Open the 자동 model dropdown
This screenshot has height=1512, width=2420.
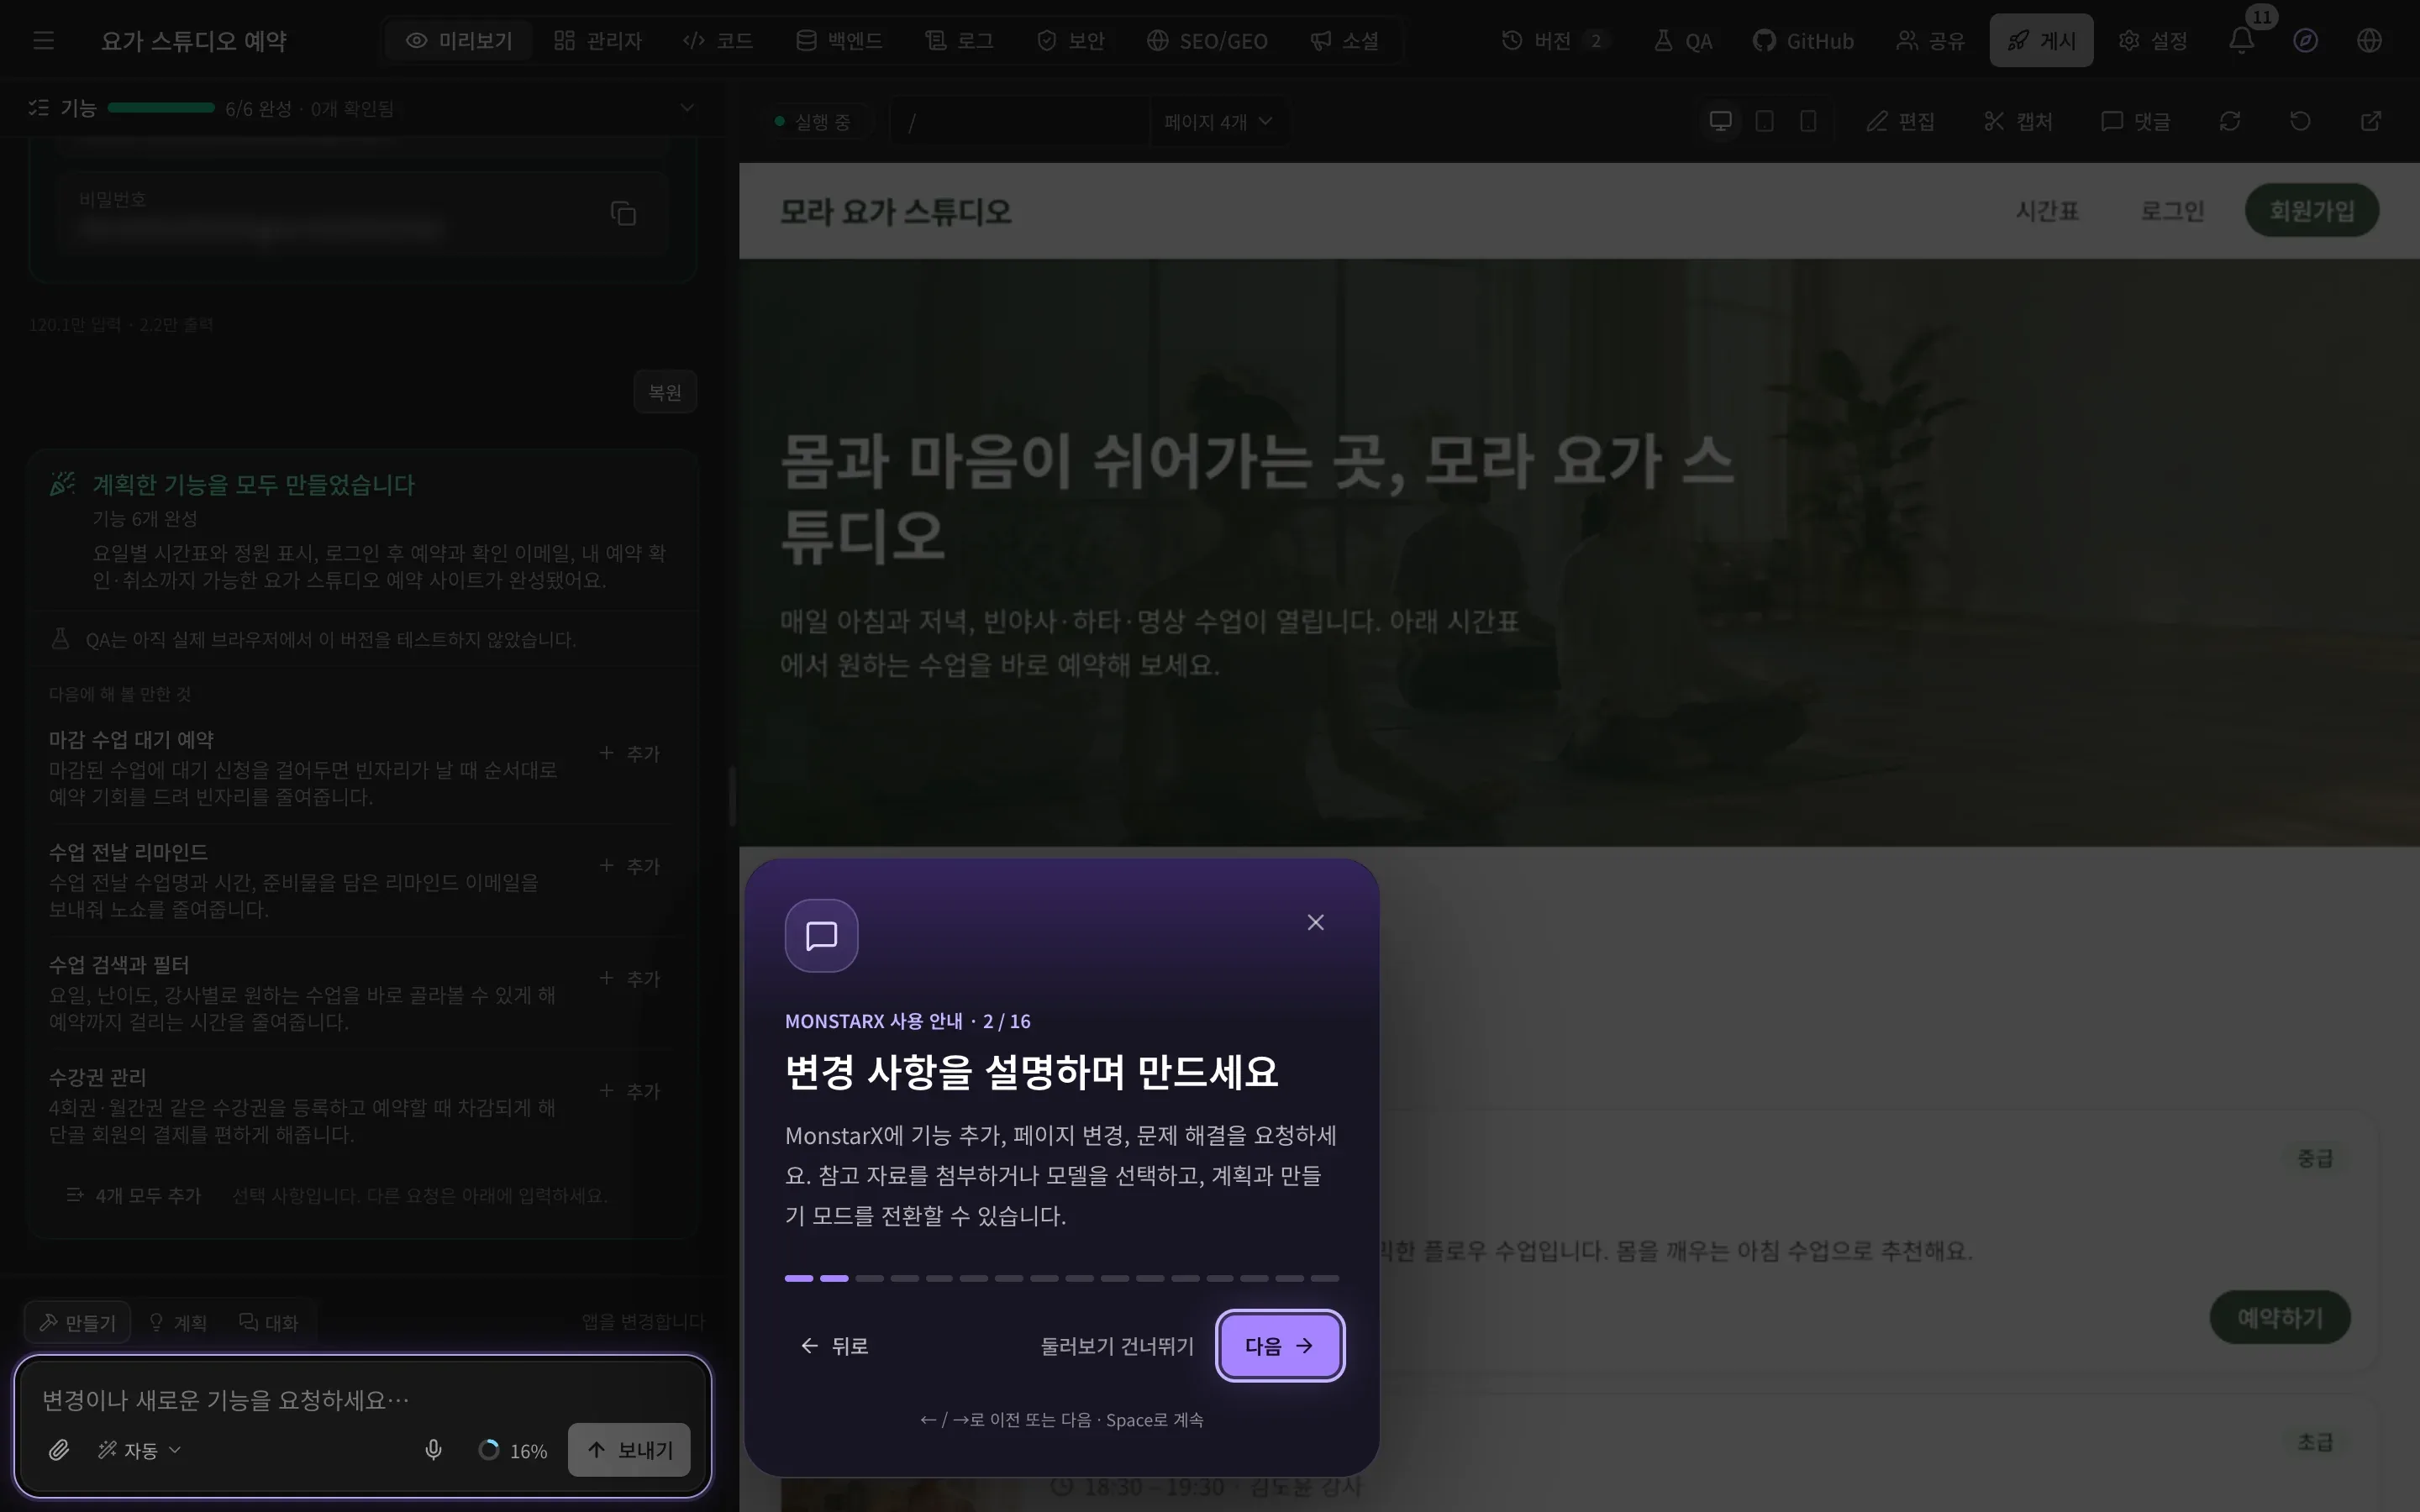click(139, 1449)
